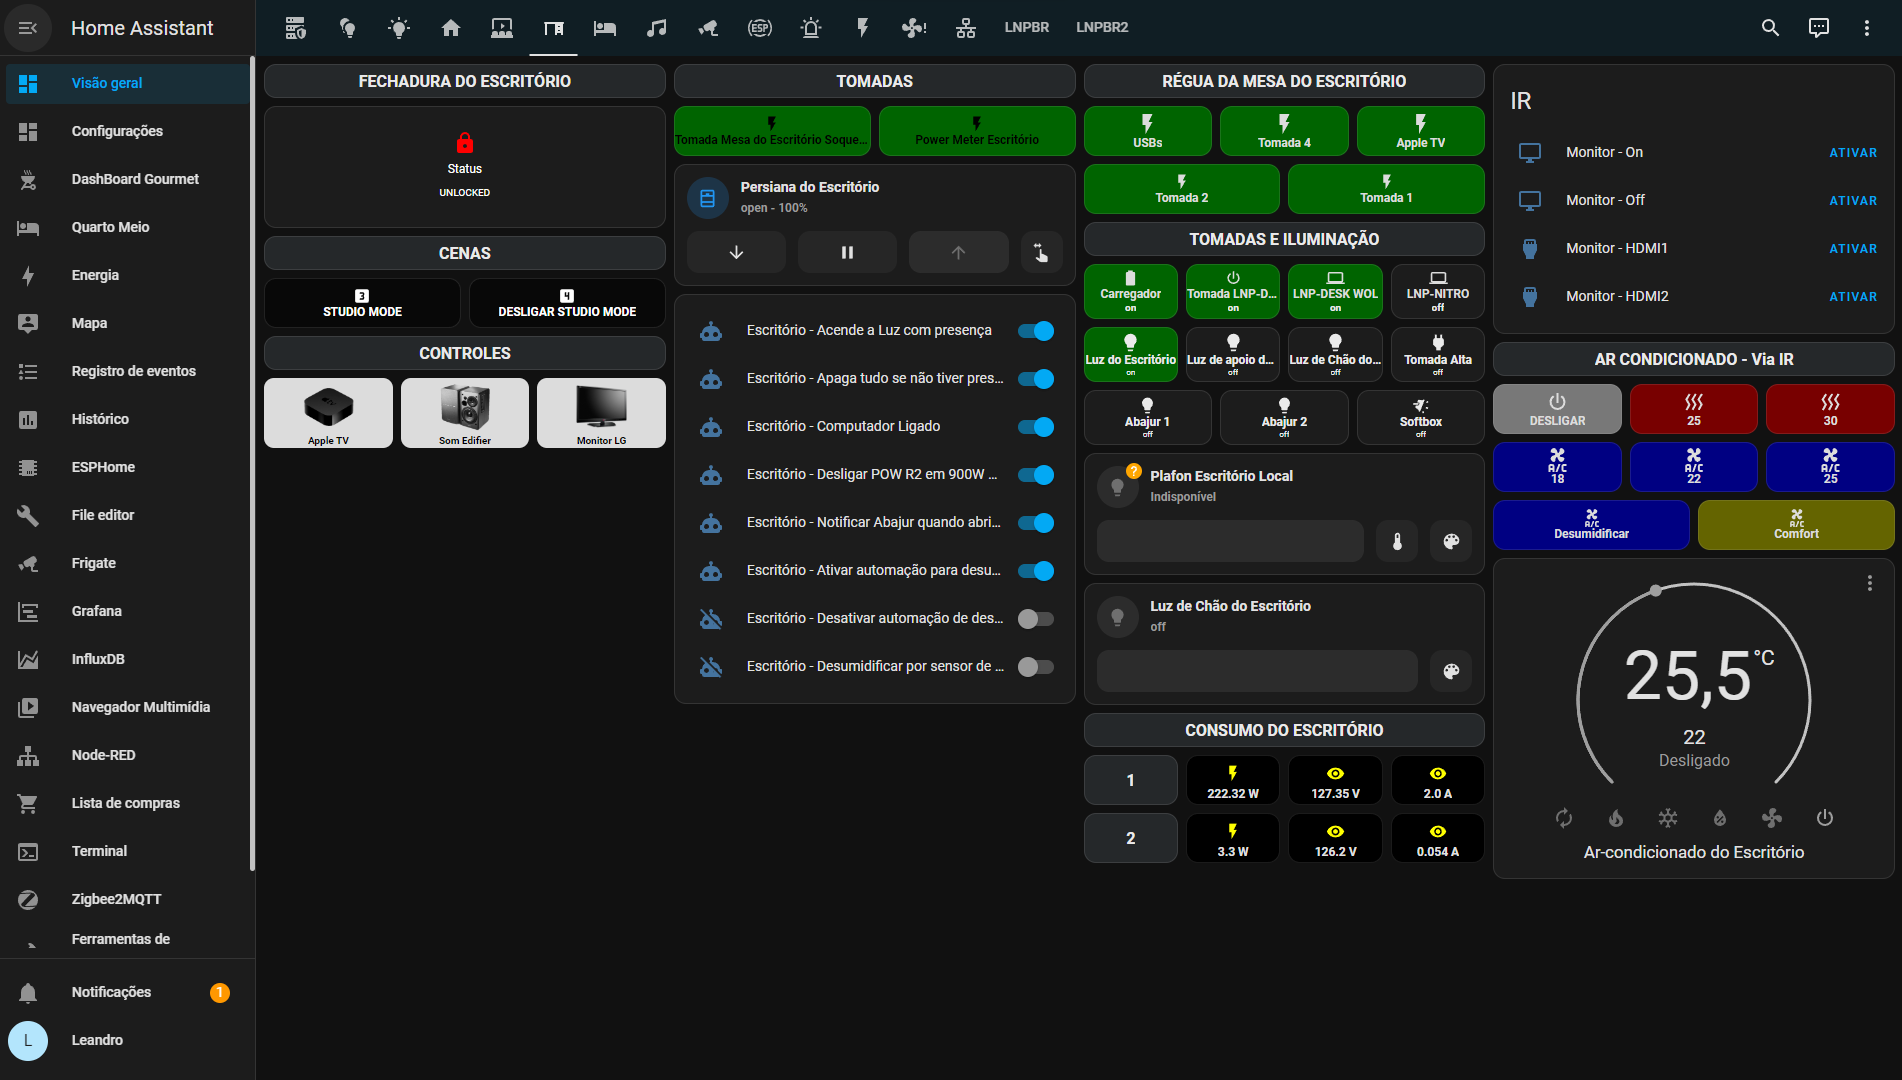Screen dimensions: 1902x1080
Task: Open color palette for Luz de Chão
Action: click(1451, 671)
